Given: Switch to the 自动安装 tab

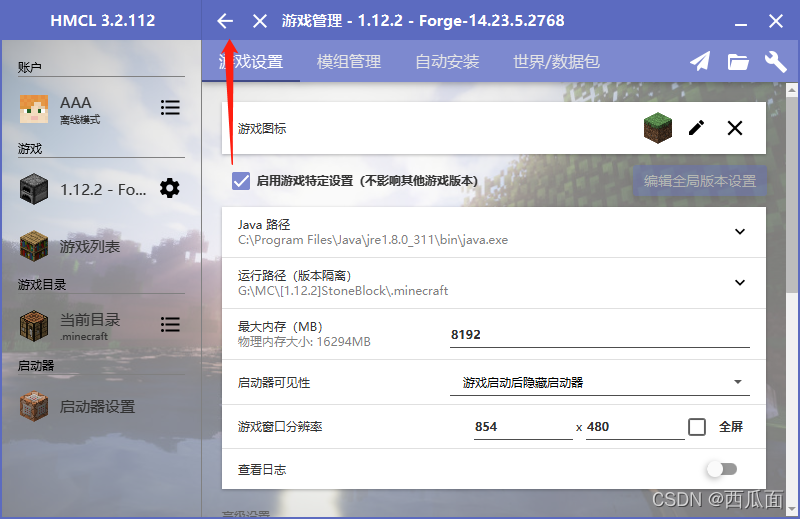Looking at the screenshot, I should coord(447,62).
